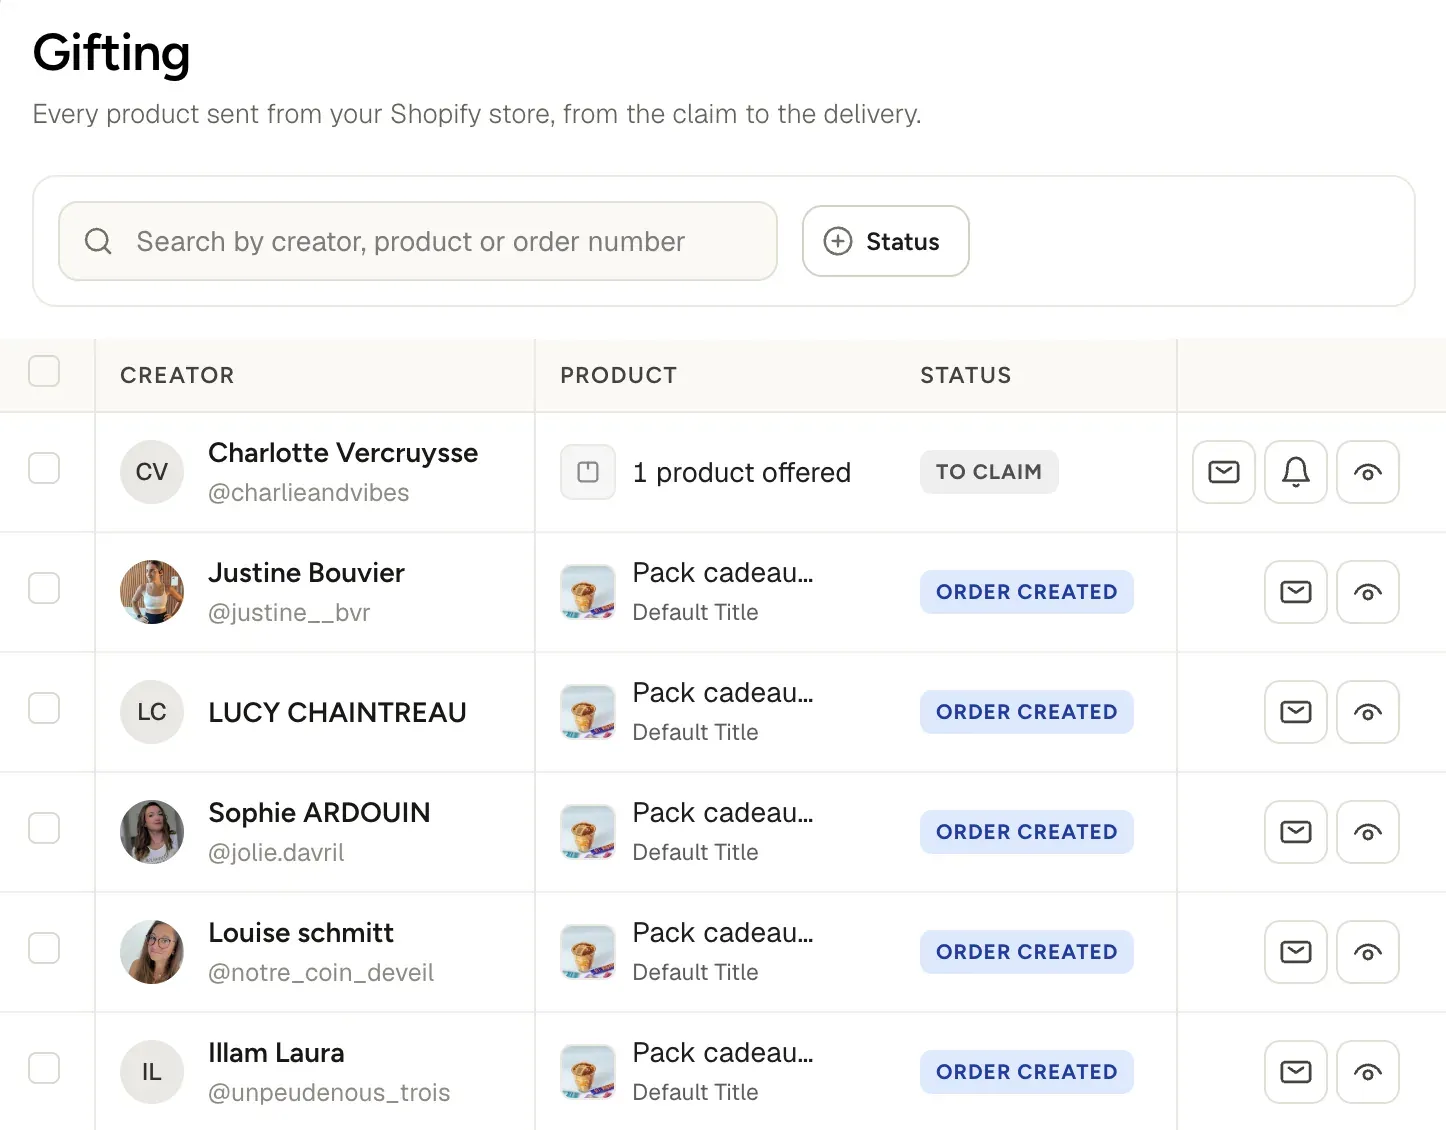Tick the checkbox beside Illam Laura
This screenshot has height=1130, width=1446.
click(44, 1068)
